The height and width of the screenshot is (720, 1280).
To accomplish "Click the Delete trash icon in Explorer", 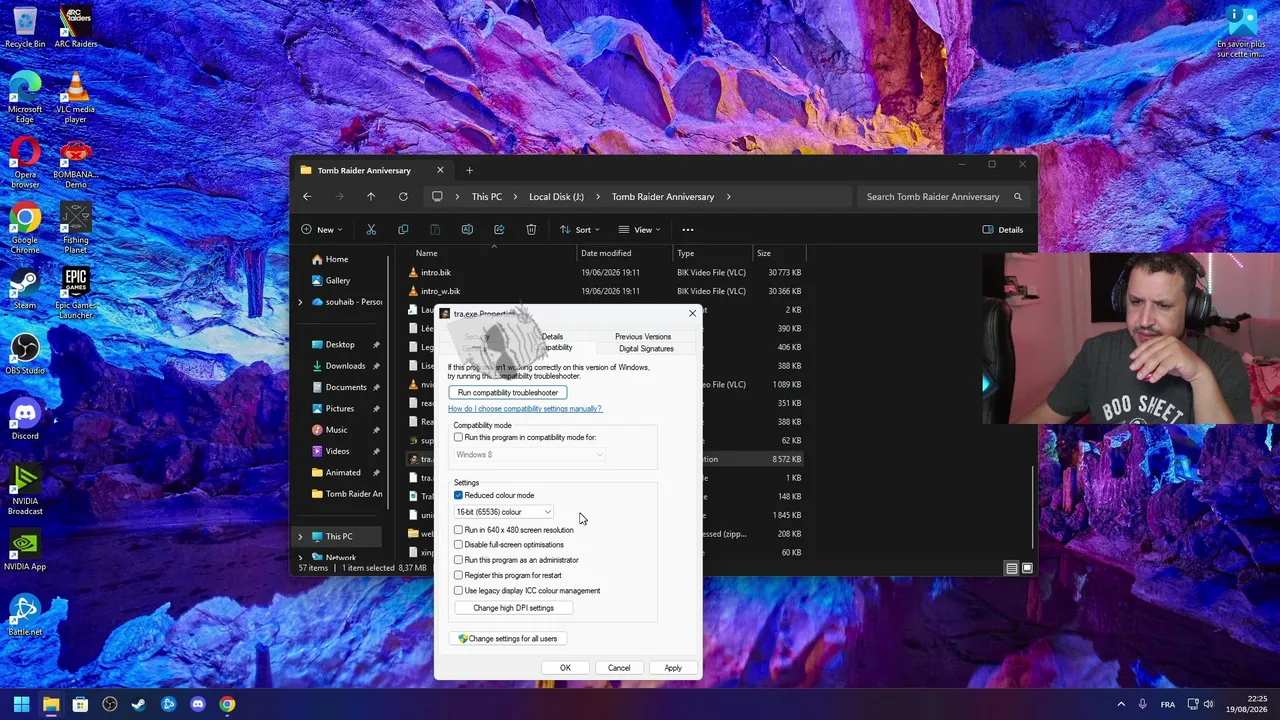I will (531, 230).
